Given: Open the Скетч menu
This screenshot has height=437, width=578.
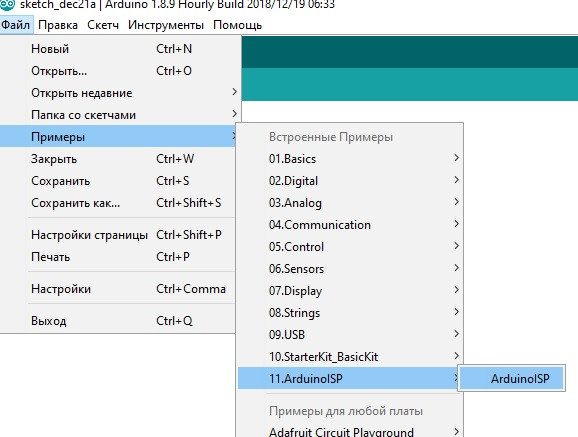Looking at the screenshot, I should (103, 25).
